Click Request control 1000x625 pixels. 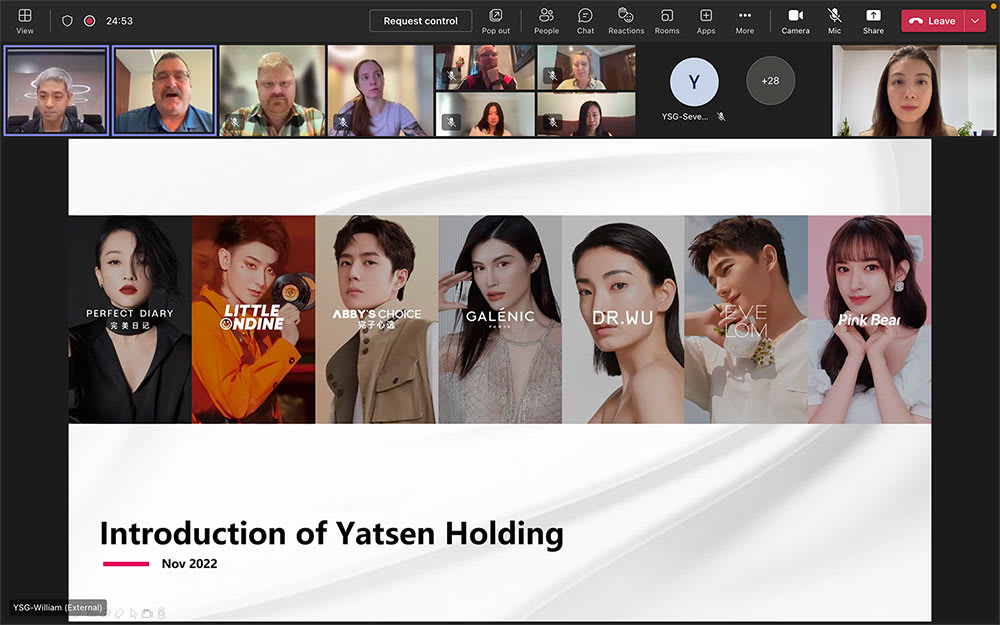(420, 21)
